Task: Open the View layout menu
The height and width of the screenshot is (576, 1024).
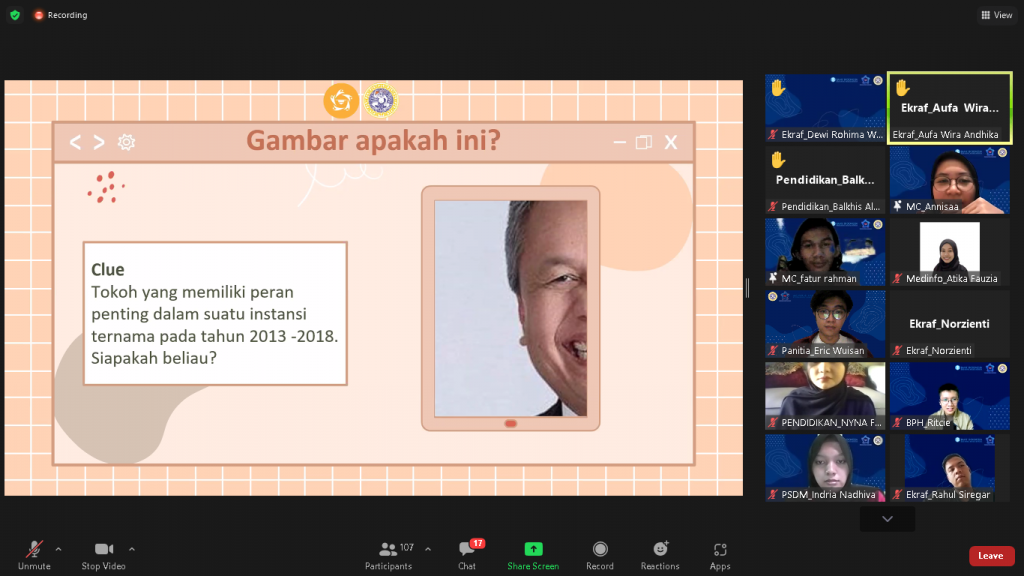Action: 997,14
